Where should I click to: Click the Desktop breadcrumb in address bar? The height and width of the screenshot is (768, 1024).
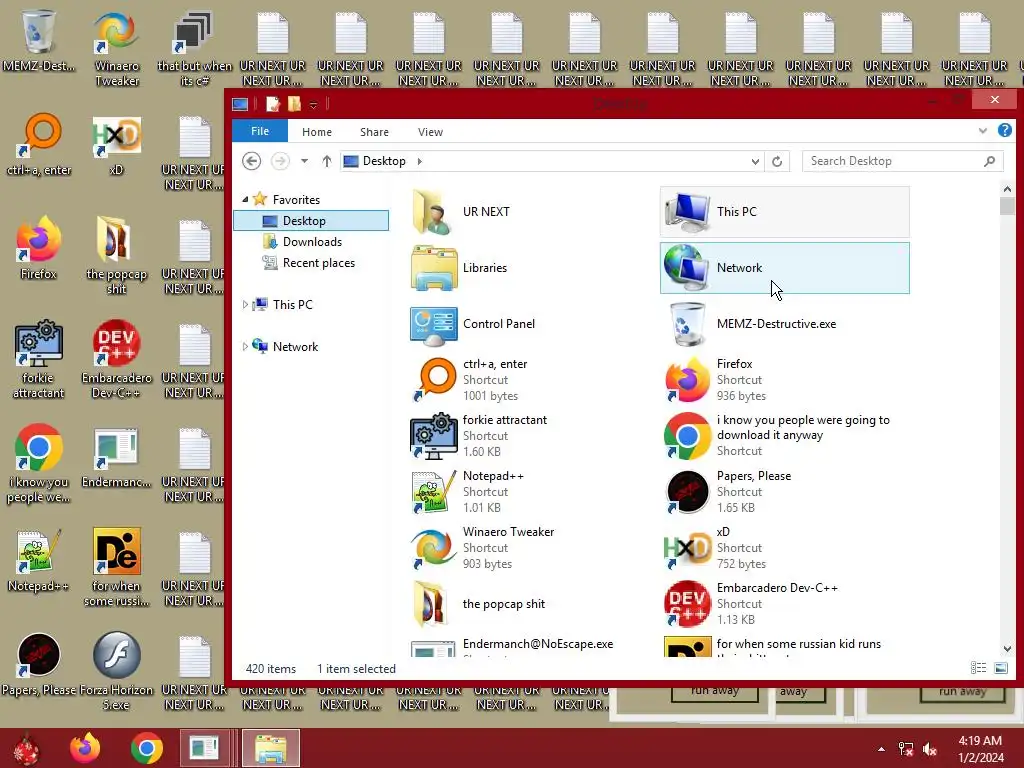pyautogui.click(x=384, y=161)
